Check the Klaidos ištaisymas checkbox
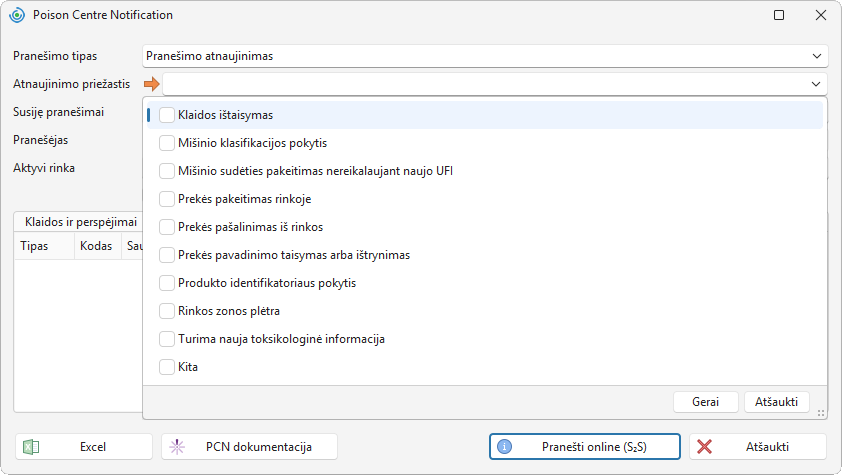The height and width of the screenshot is (475, 842). 167,115
